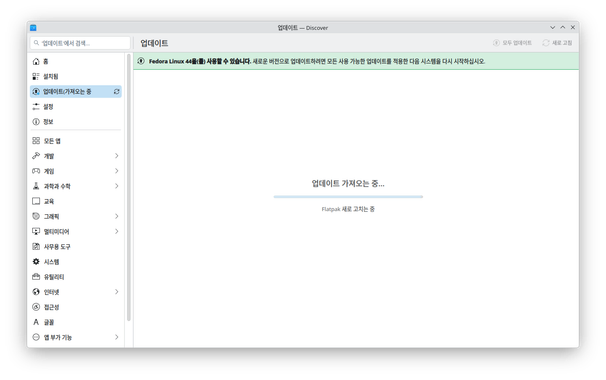This screenshot has width=606, height=380.
Task: Open the 유틸리티 utilities category
Action: click(x=76, y=277)
